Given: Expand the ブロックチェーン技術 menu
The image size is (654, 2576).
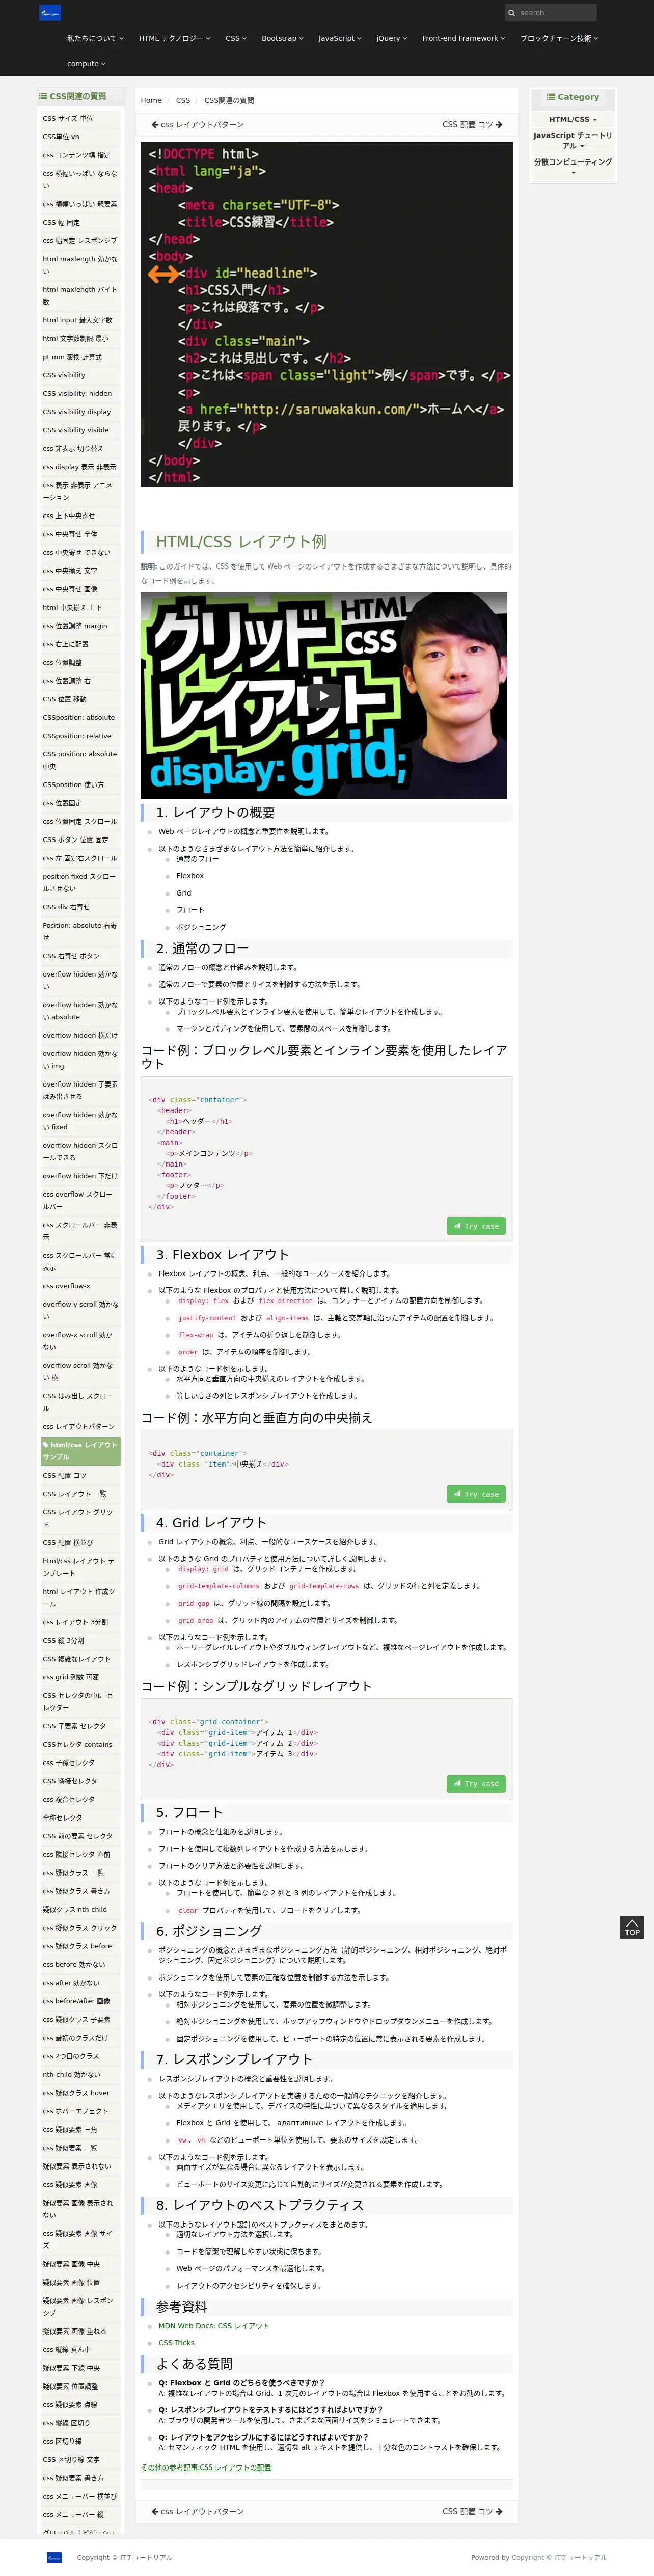Looking at the screenshot, I should pyautogui.click(x=559, y=38).
